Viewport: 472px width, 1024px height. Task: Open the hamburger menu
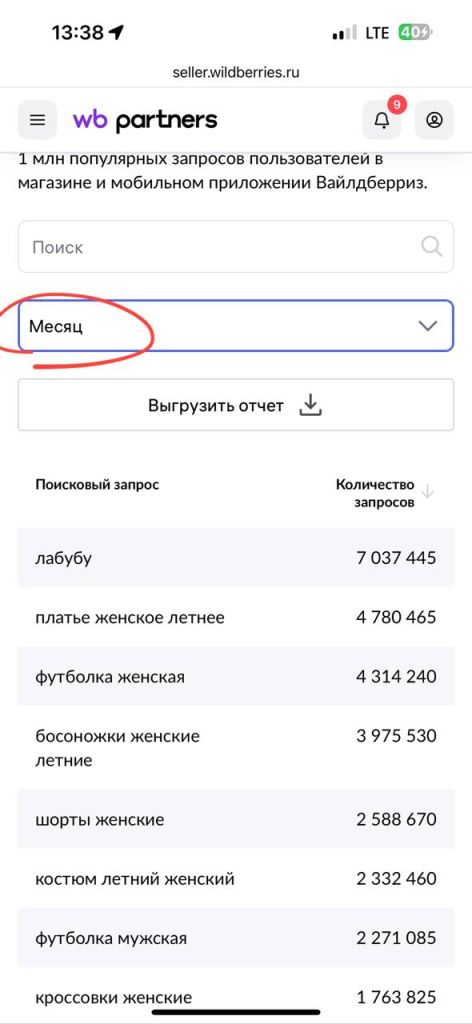(37, 120)
